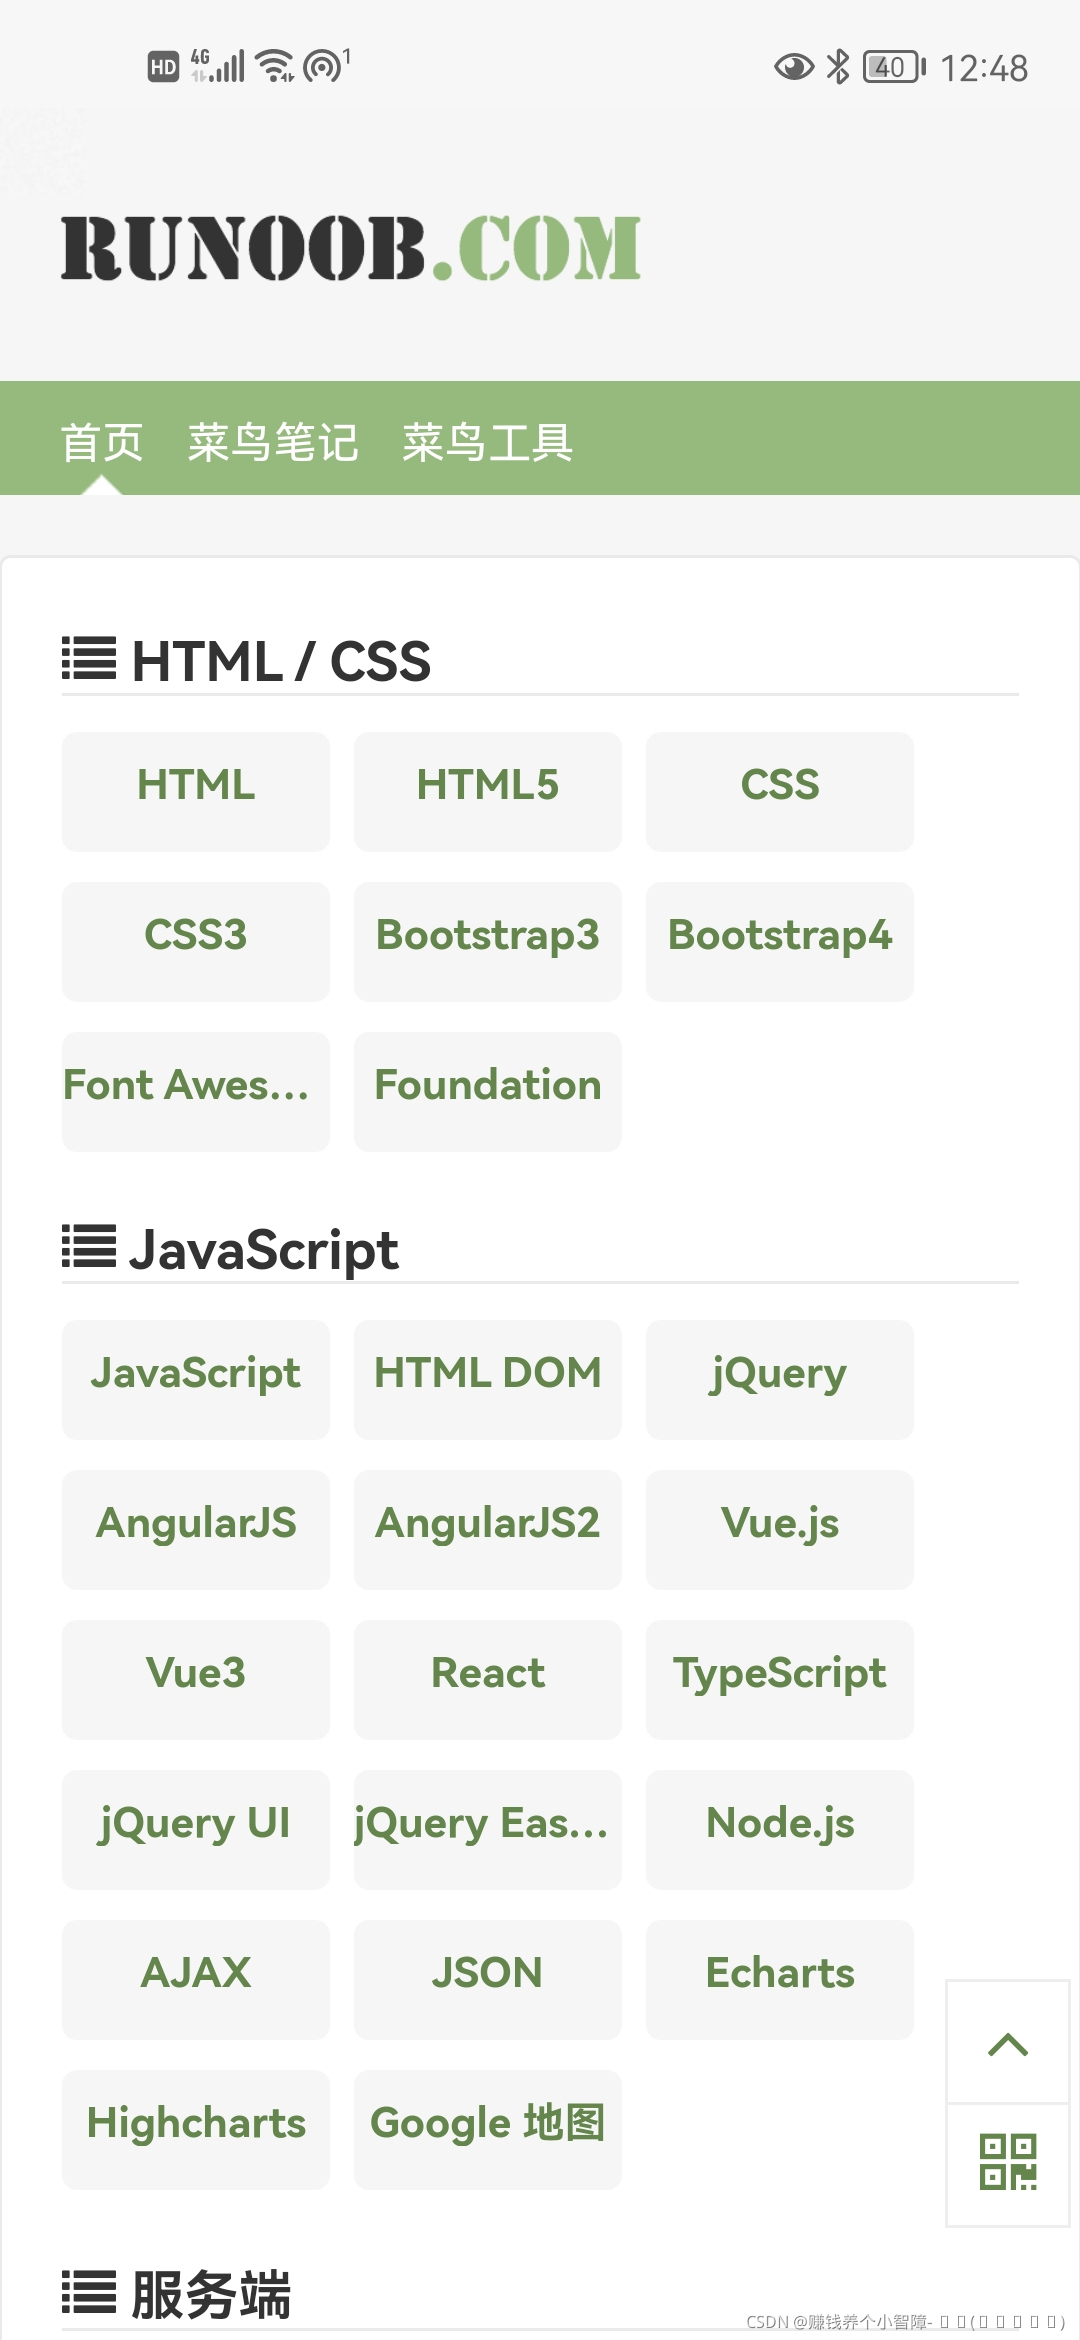
Task: Open the CSS3 tutorial
Action: point(196,941)
